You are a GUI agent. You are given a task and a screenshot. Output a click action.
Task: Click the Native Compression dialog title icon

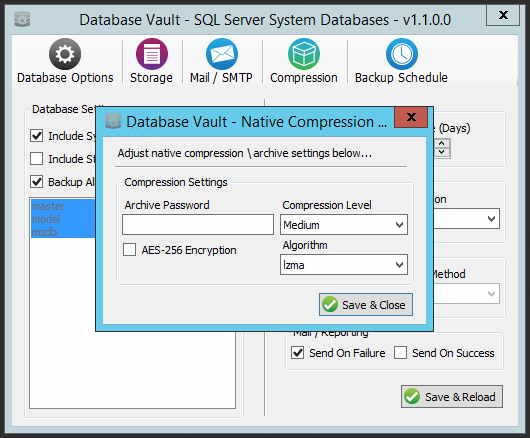pos(113,122)
